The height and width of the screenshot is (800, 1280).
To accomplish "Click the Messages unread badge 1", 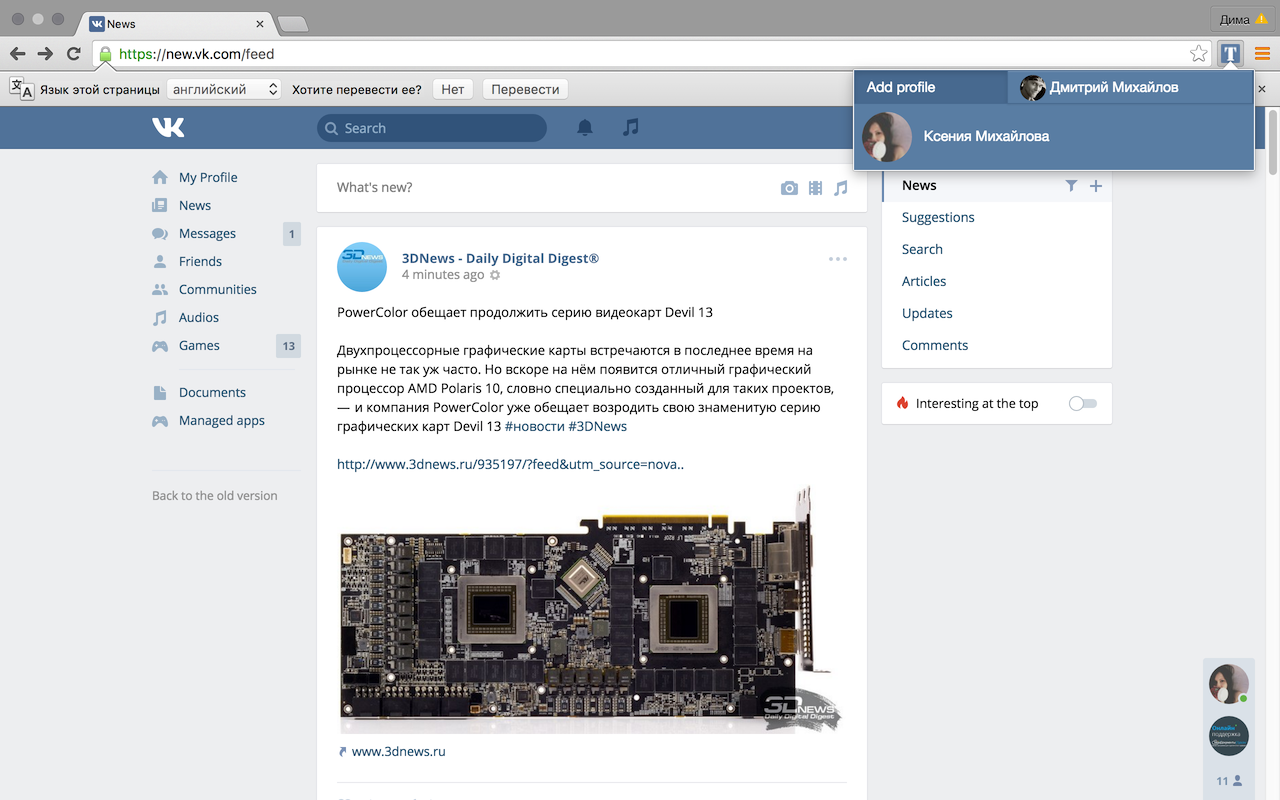I will [292, 234].
